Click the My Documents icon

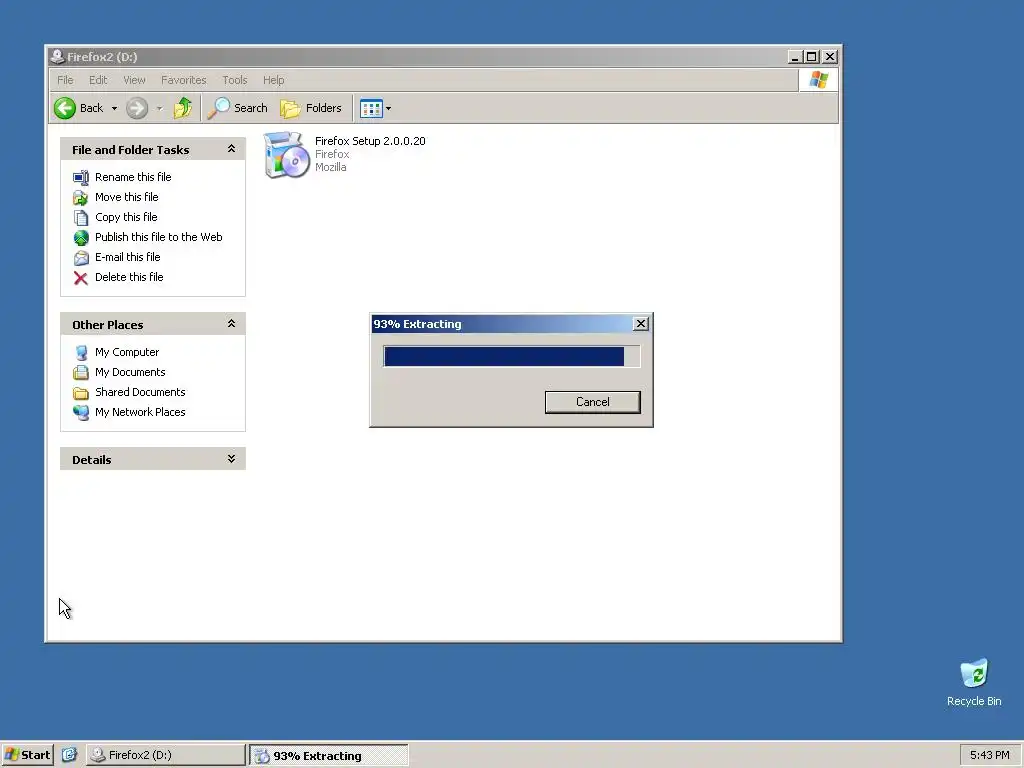[x=80, y=373]
